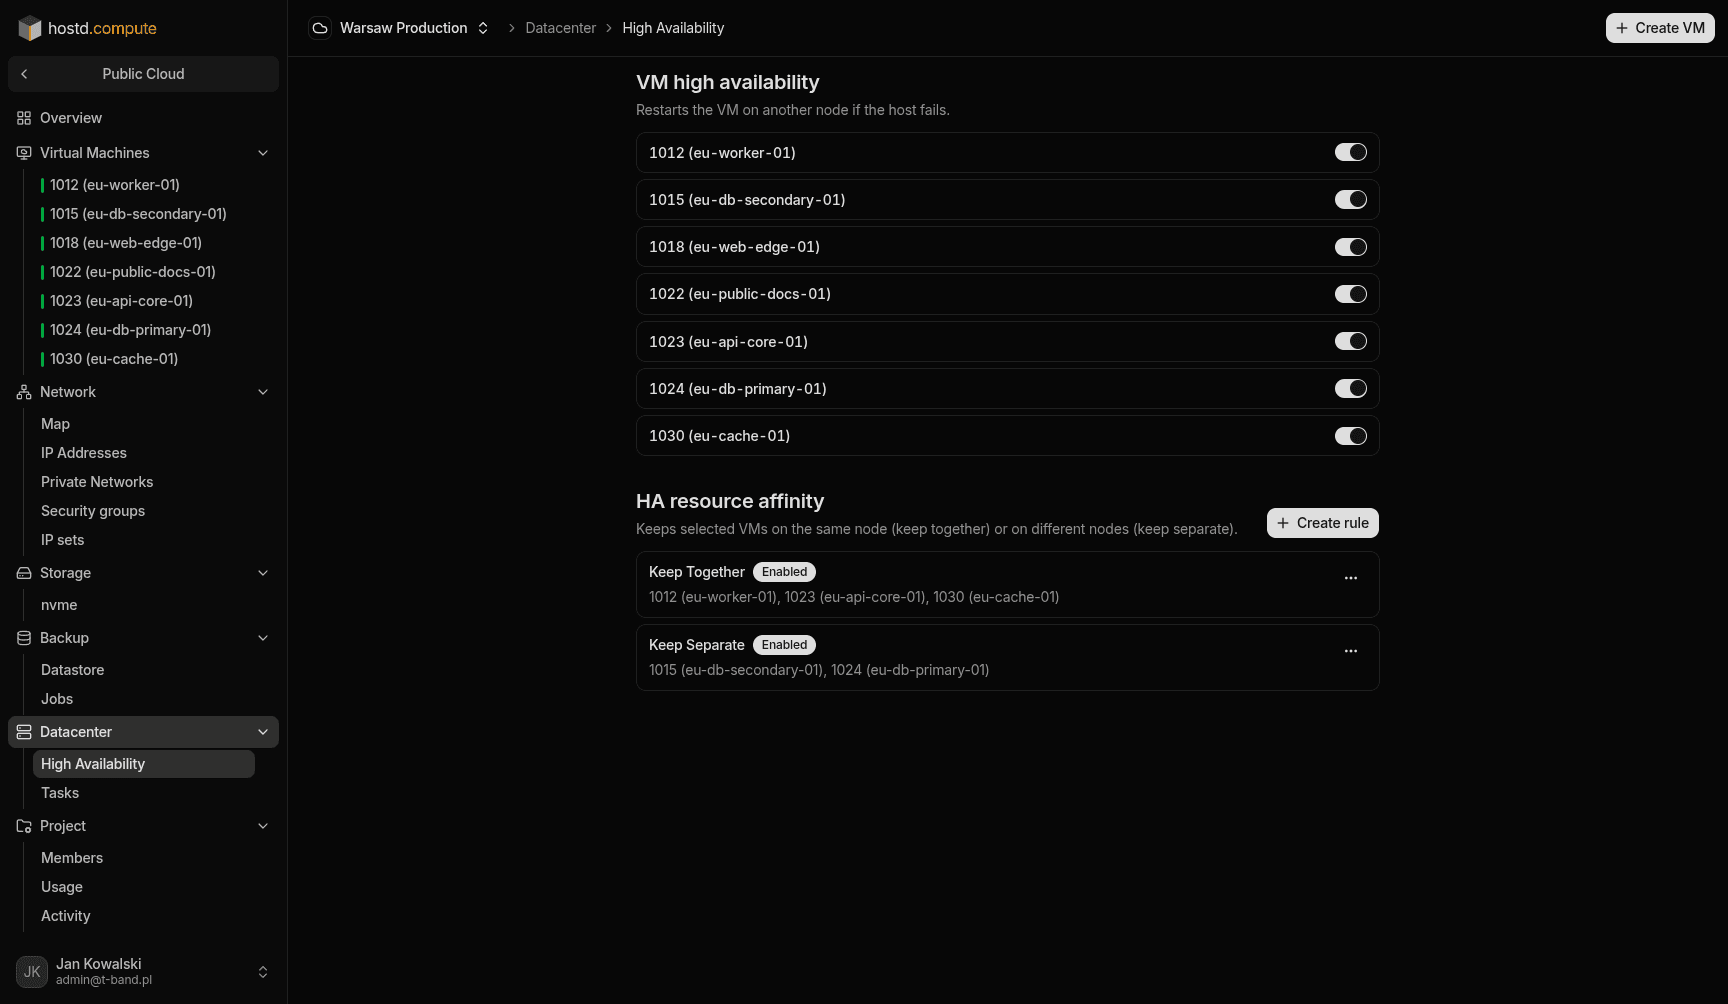Click the Overview grid icon
Viewport: 1728px width, 1004px height.
(x=24, y=118)
